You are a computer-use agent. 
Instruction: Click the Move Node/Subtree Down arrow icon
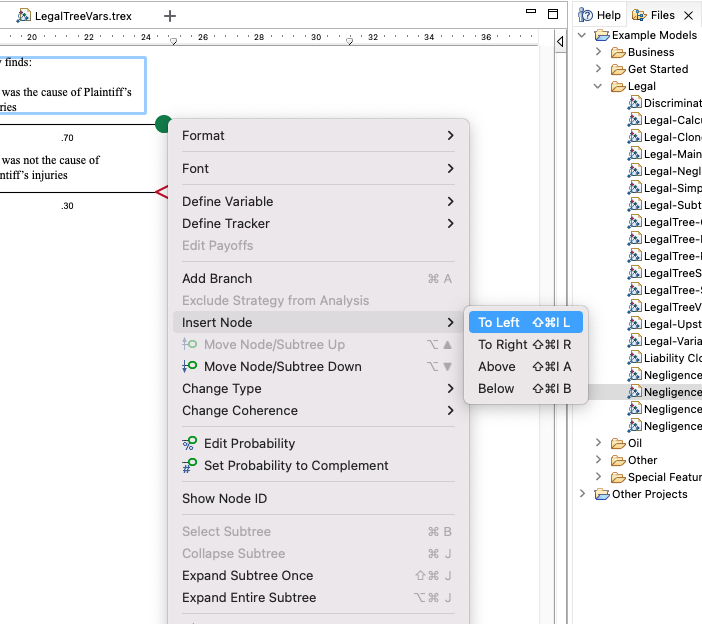pos(189,366)
